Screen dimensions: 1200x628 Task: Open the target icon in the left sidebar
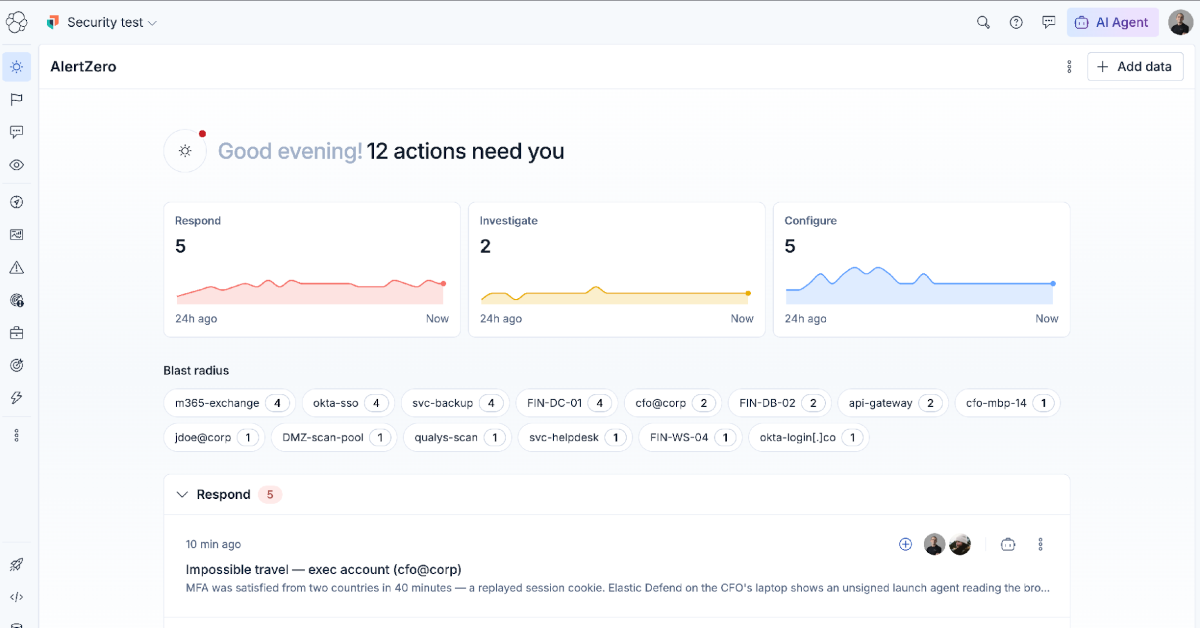(x=17, y=365)
